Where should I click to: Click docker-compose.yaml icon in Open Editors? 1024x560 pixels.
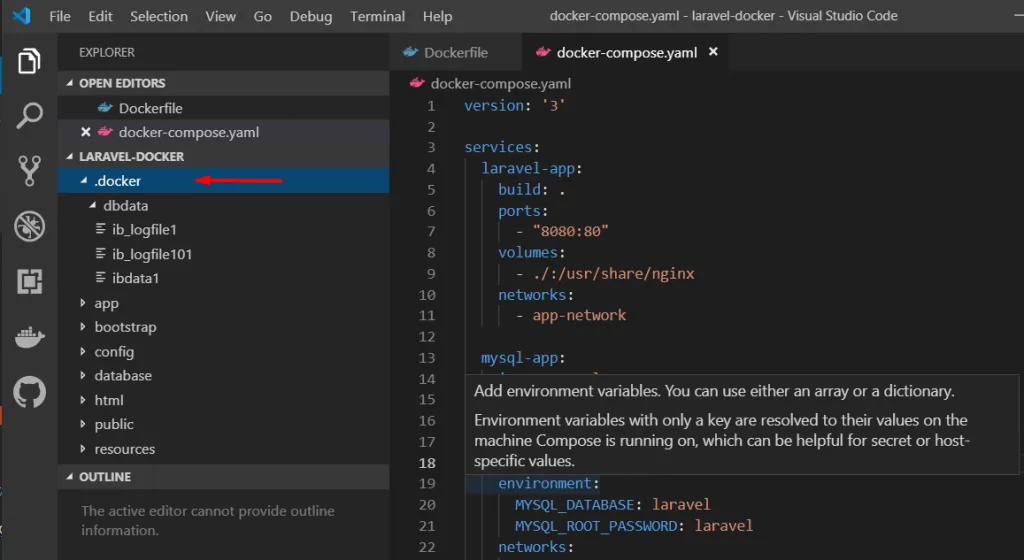(x=104, y=132)
